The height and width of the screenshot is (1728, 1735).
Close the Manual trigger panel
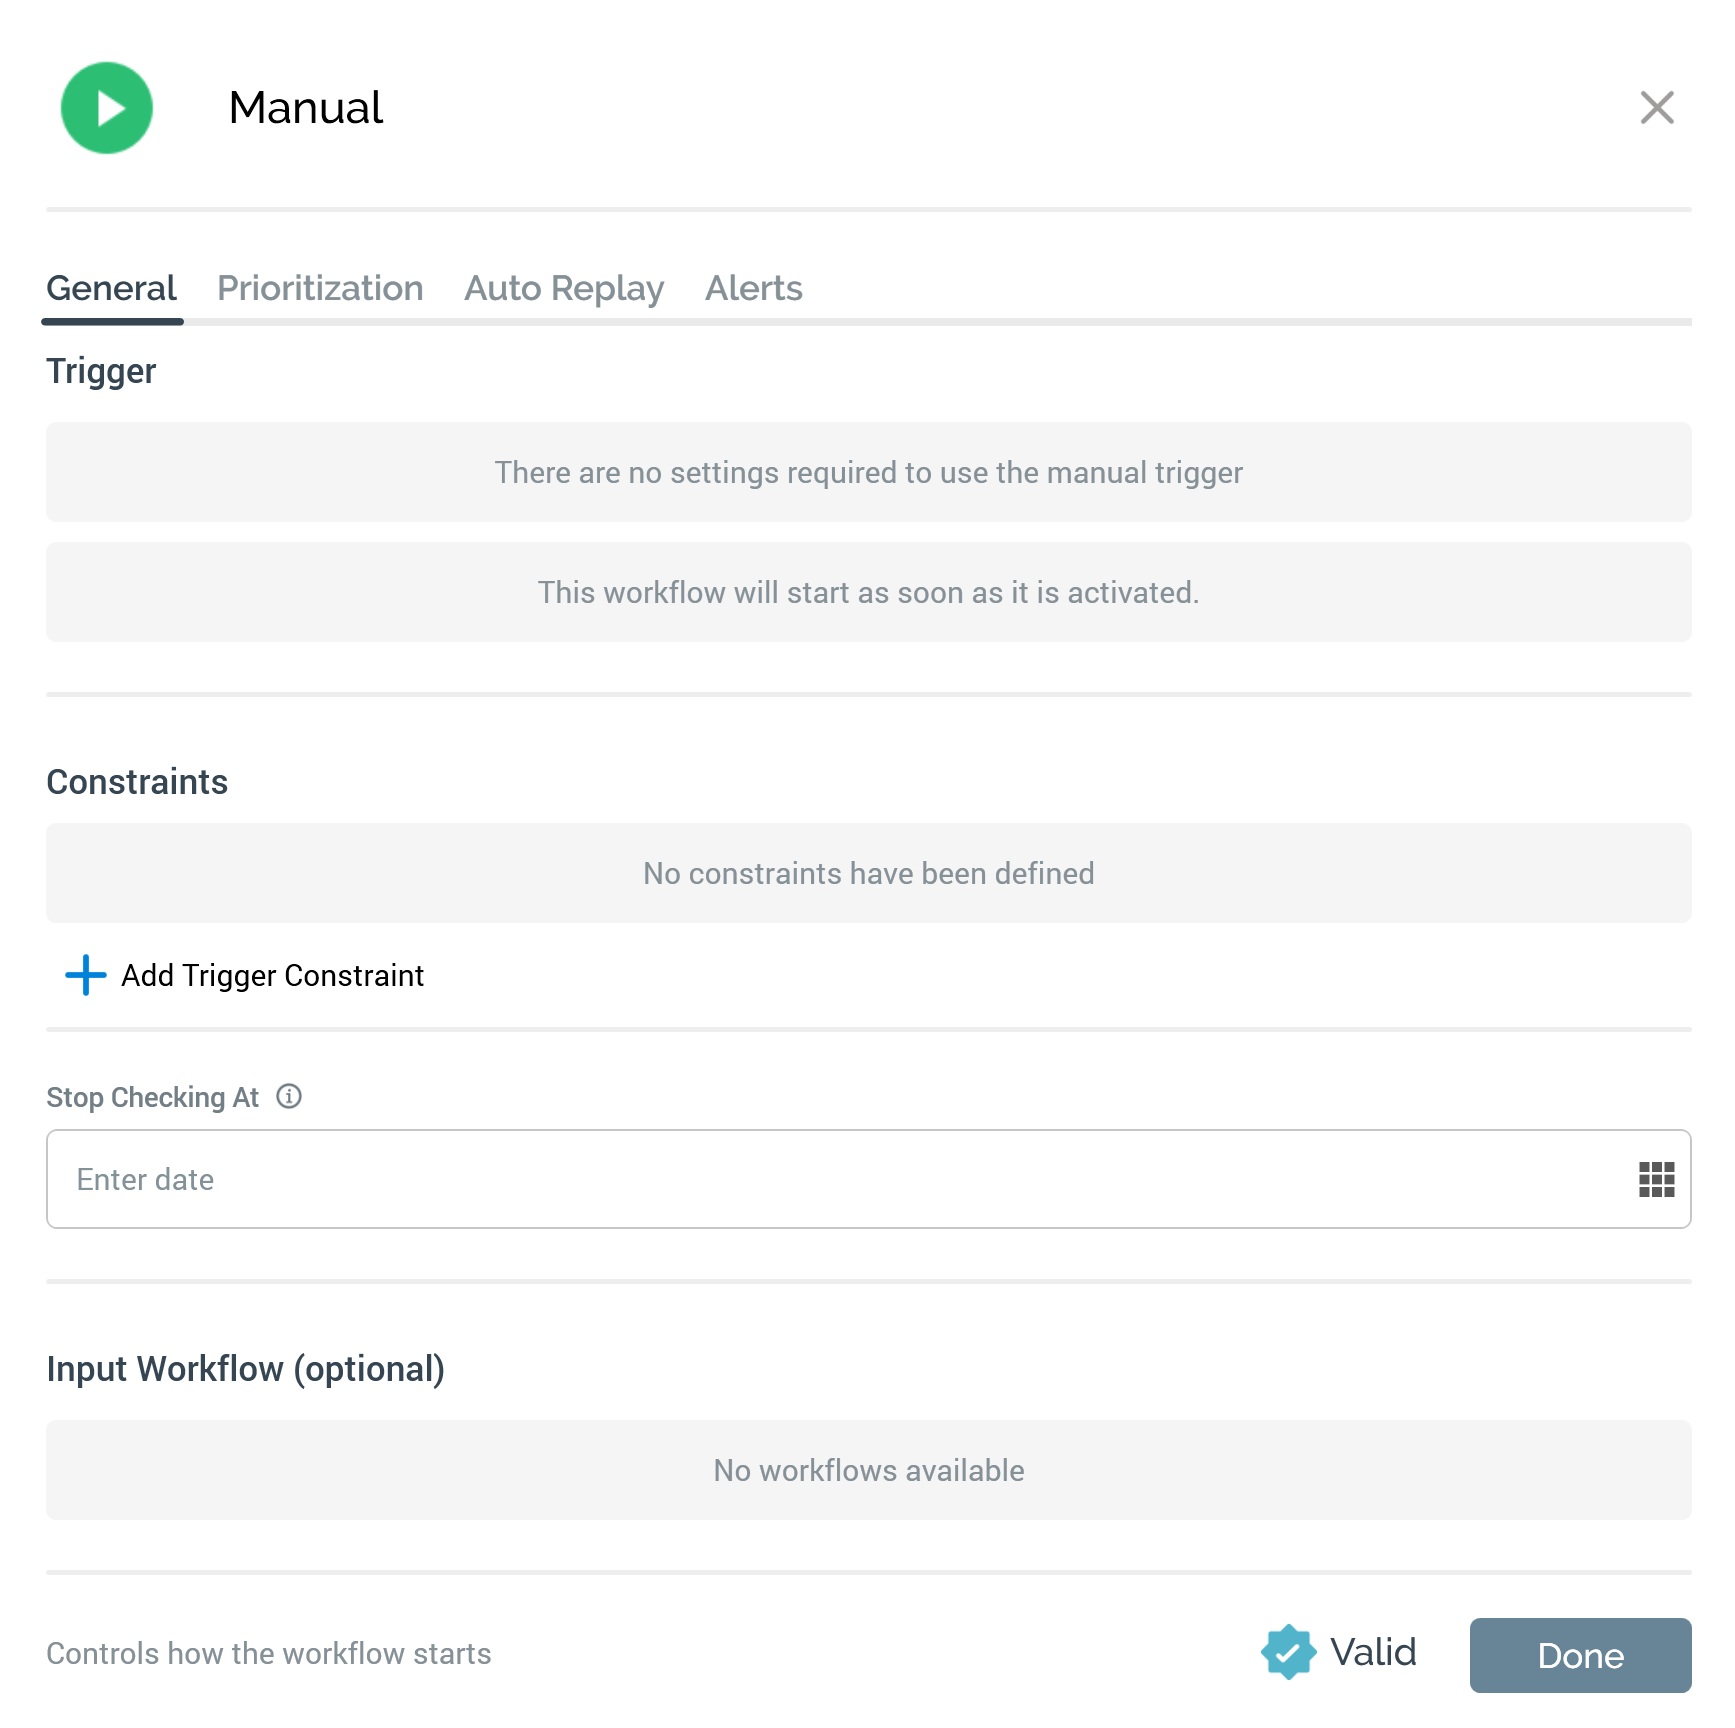click(1656, 108)
